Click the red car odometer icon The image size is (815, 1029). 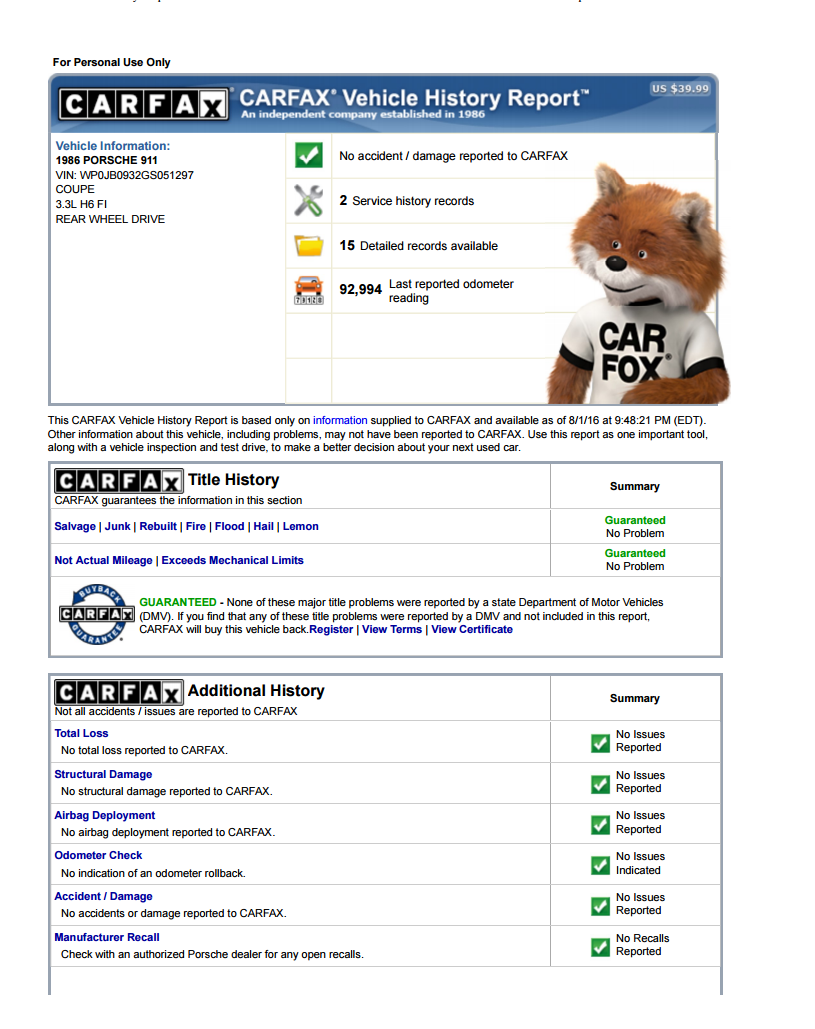308,290
